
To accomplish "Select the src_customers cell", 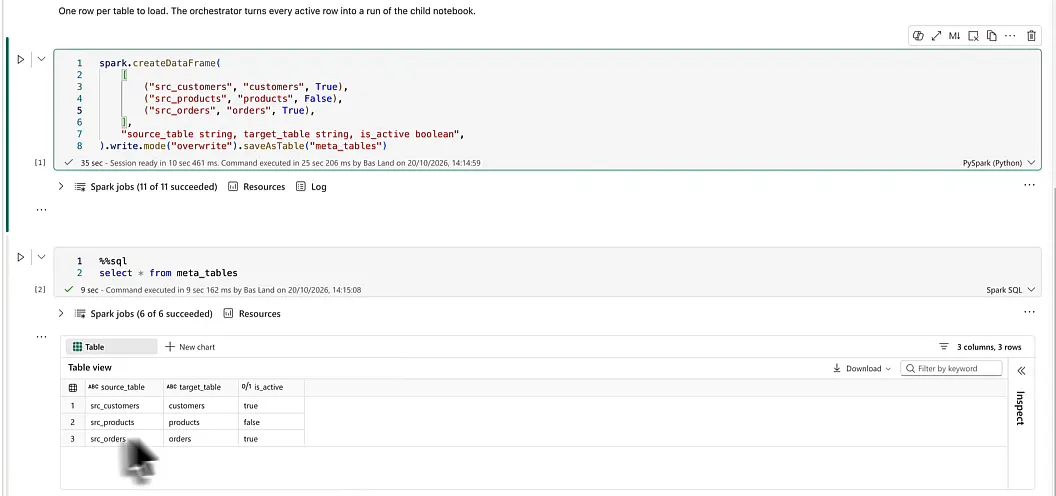I will click(124, 406).
